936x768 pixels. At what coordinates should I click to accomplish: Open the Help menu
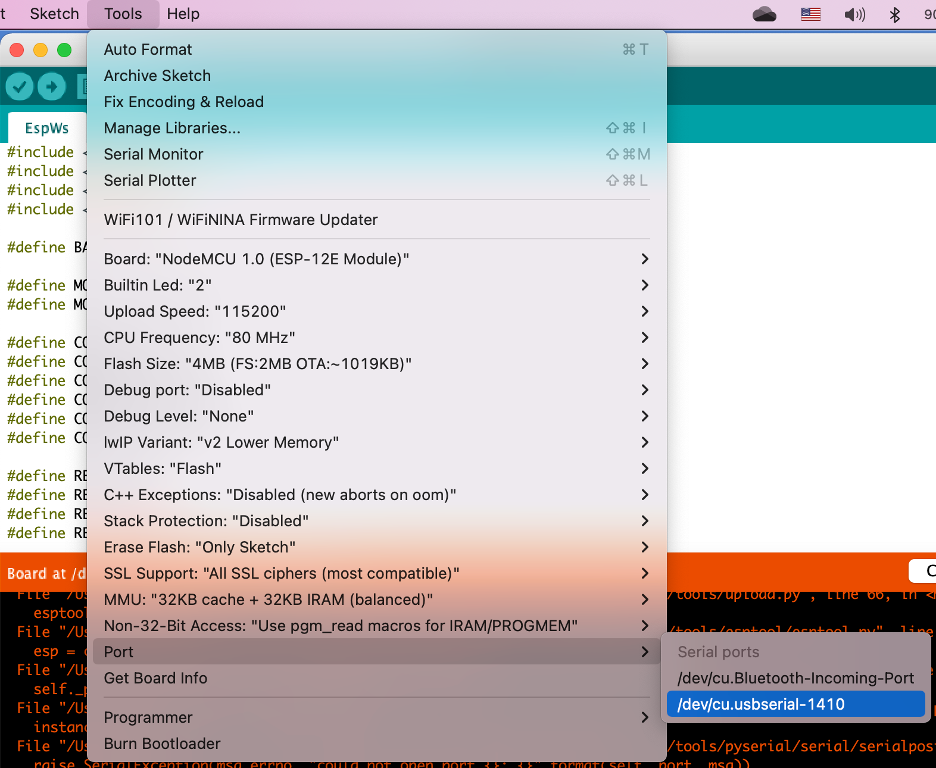[183, 14]
